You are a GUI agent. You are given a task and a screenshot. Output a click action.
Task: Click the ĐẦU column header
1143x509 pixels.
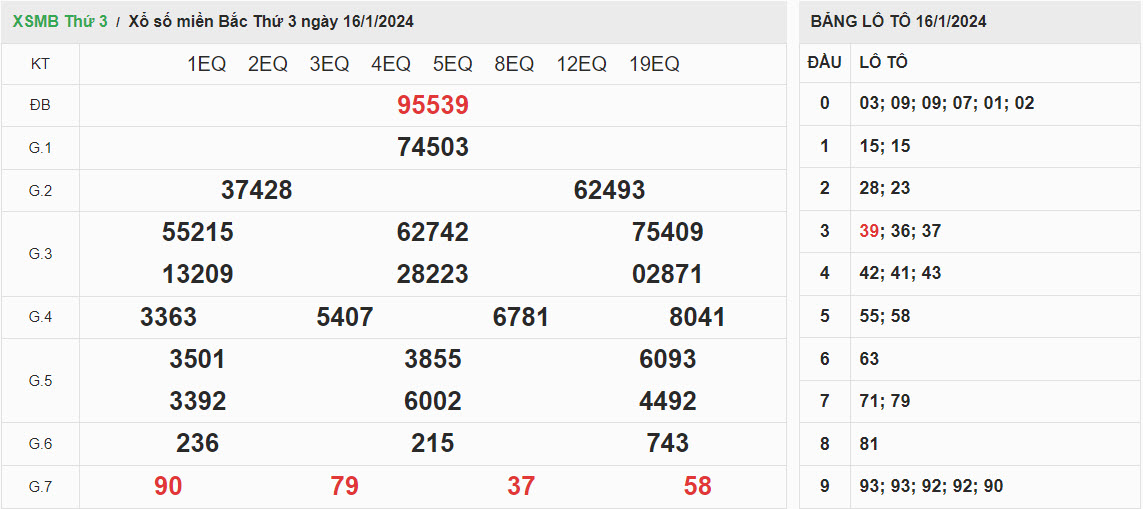pyautogui.click(x=824, y=62)
